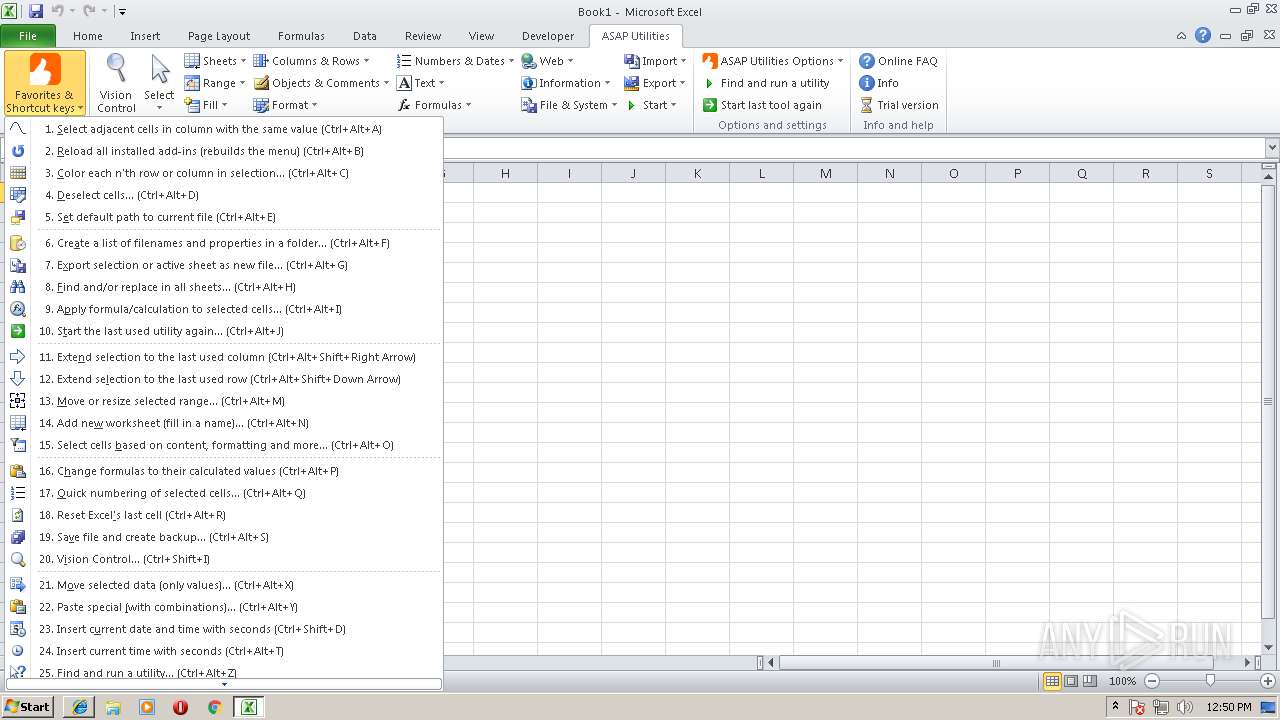Switch to the Home tab
This screenshot has width=1280, height=720.
click(88, 36)
